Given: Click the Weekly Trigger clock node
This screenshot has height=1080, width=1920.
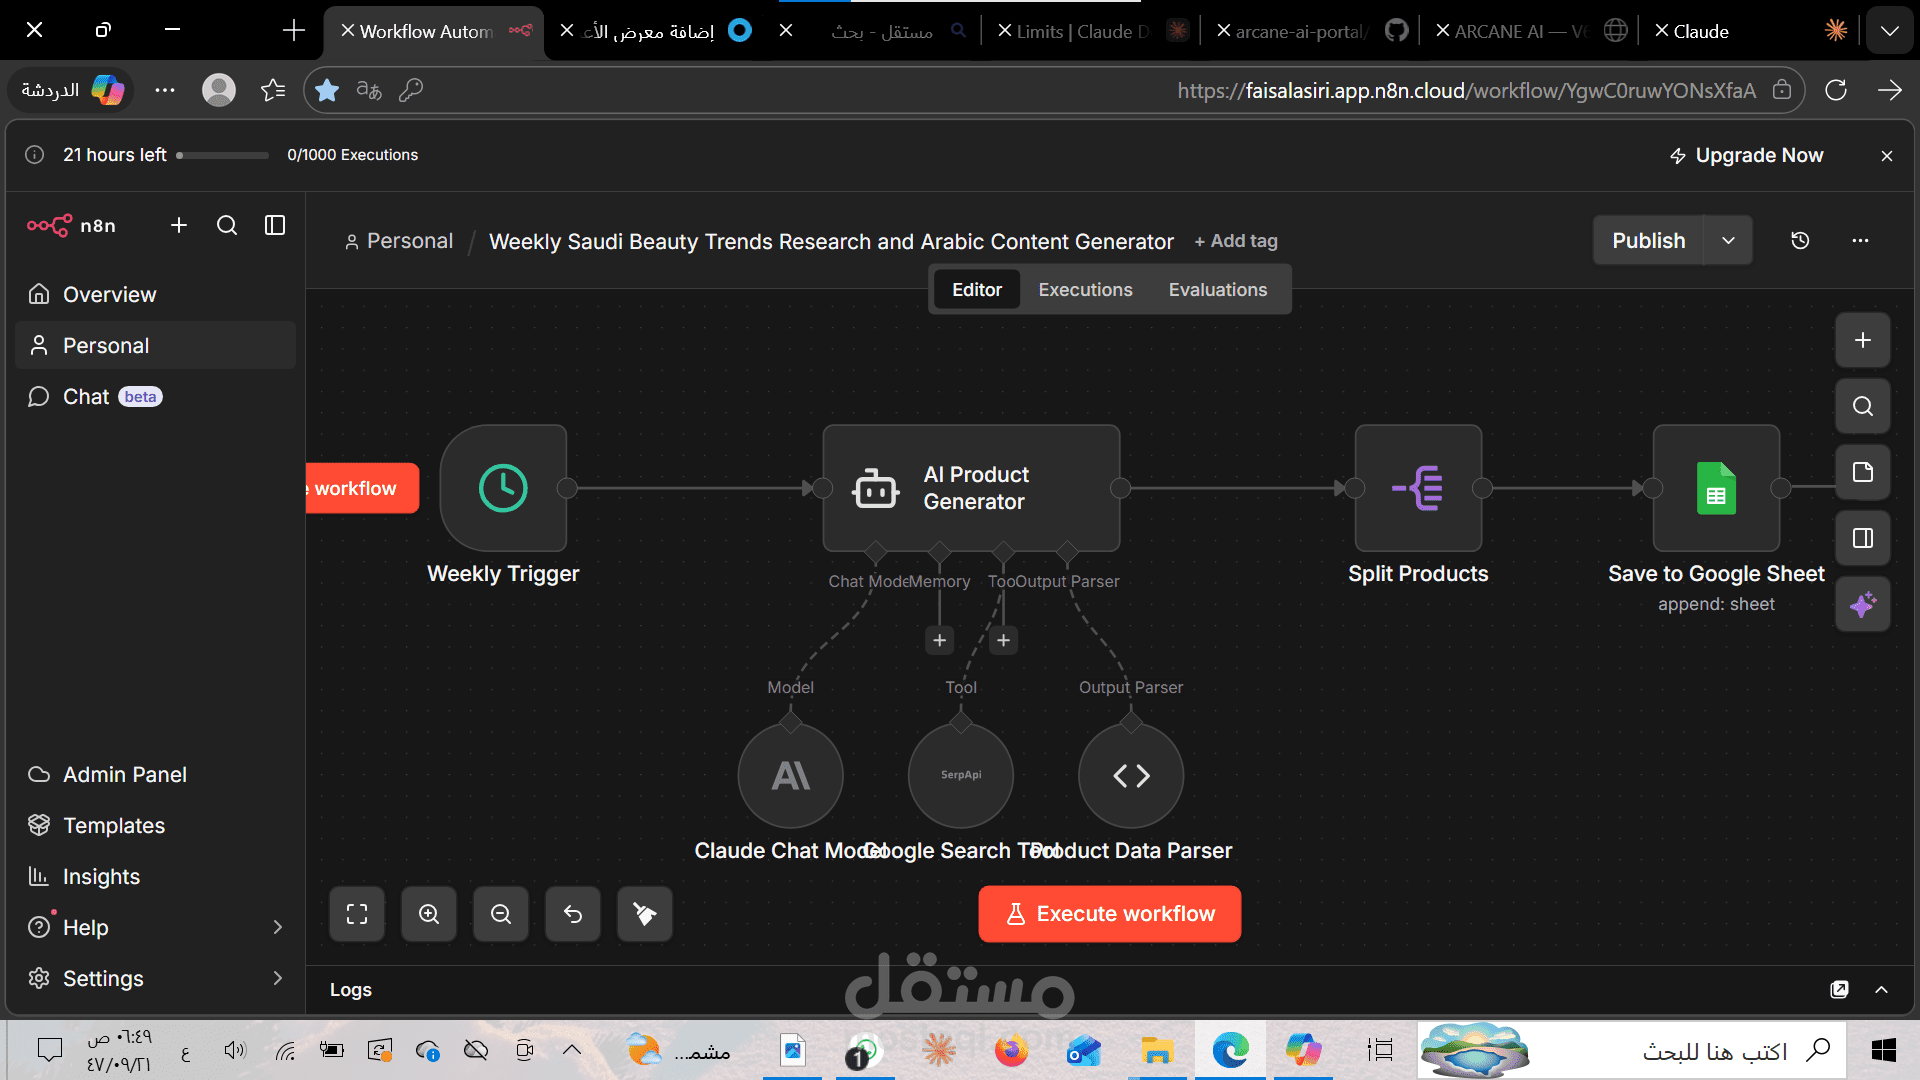Looking at the screenshot, I should [503, 488].
